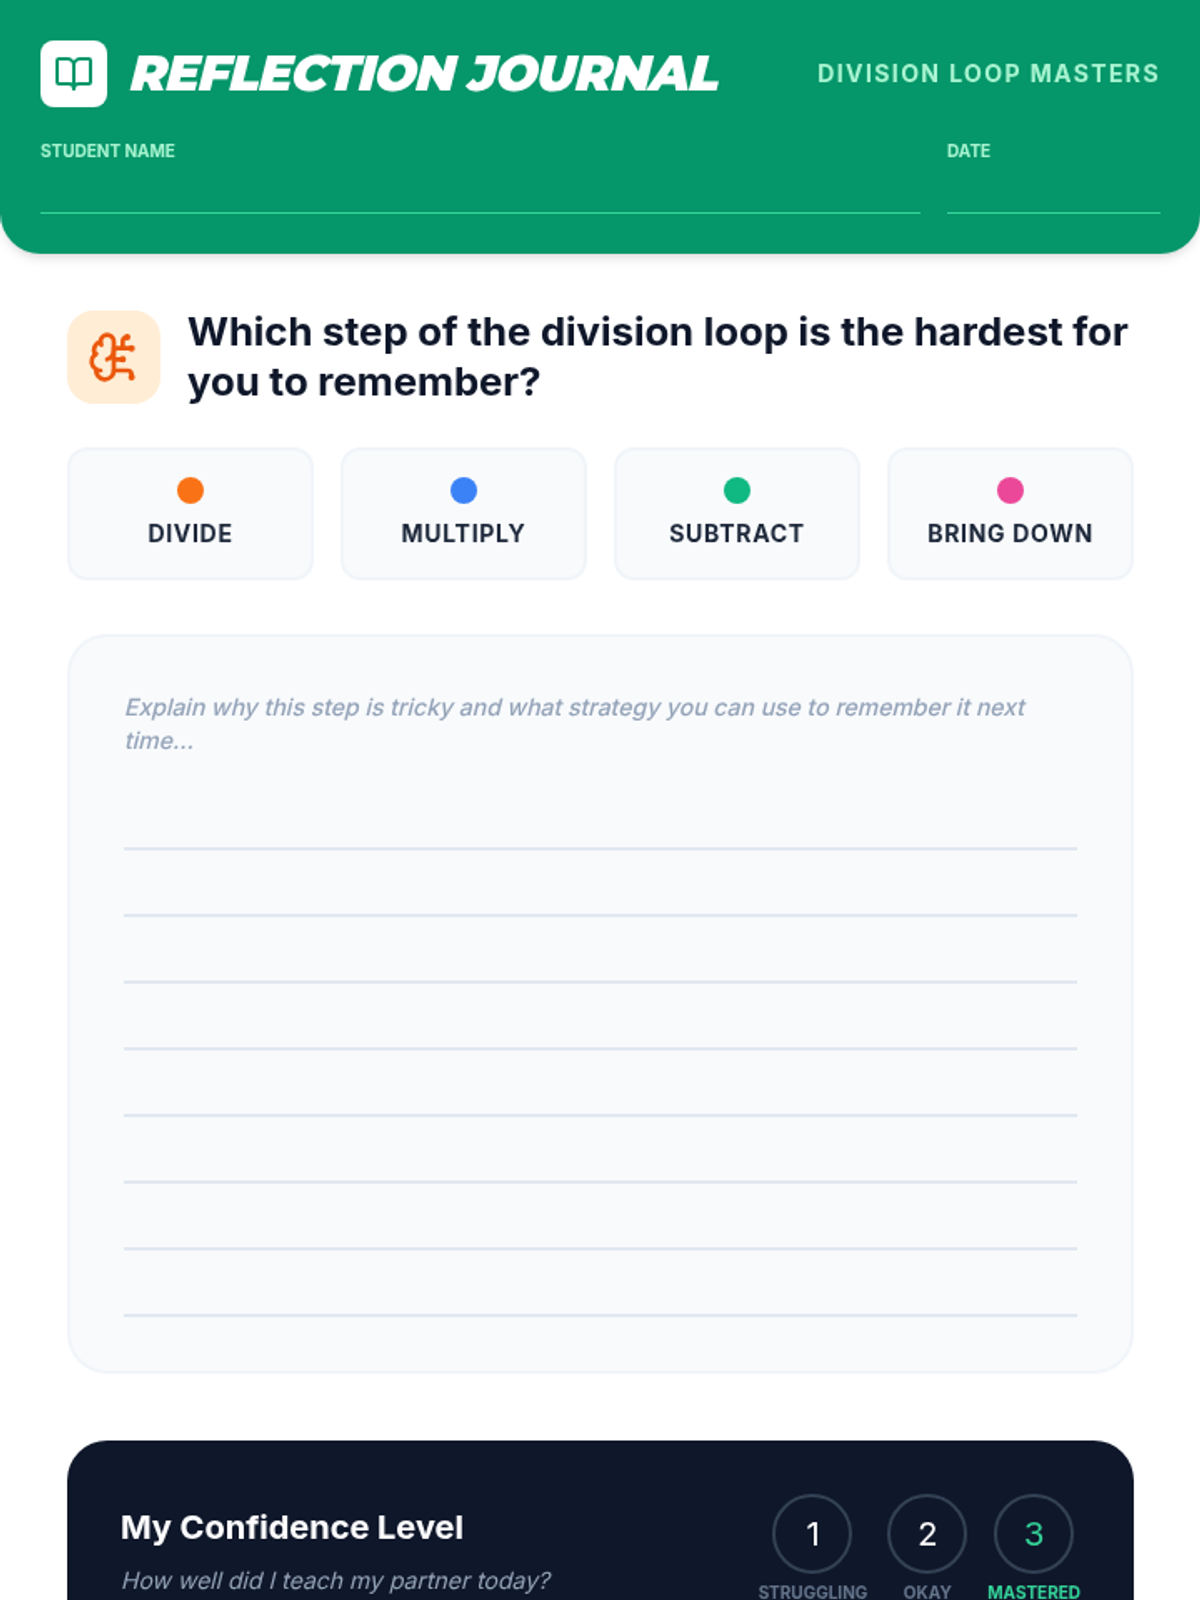Click the pink dot above Bring Down

coord(1010,490)
